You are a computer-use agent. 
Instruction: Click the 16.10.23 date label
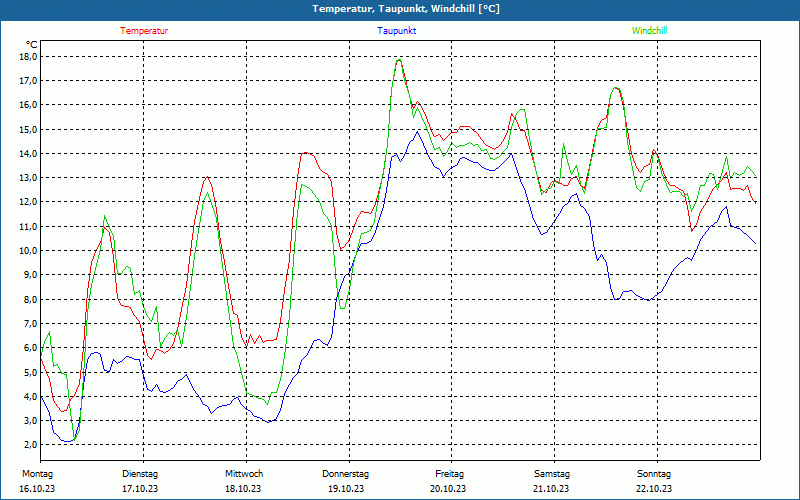[37, 488]
